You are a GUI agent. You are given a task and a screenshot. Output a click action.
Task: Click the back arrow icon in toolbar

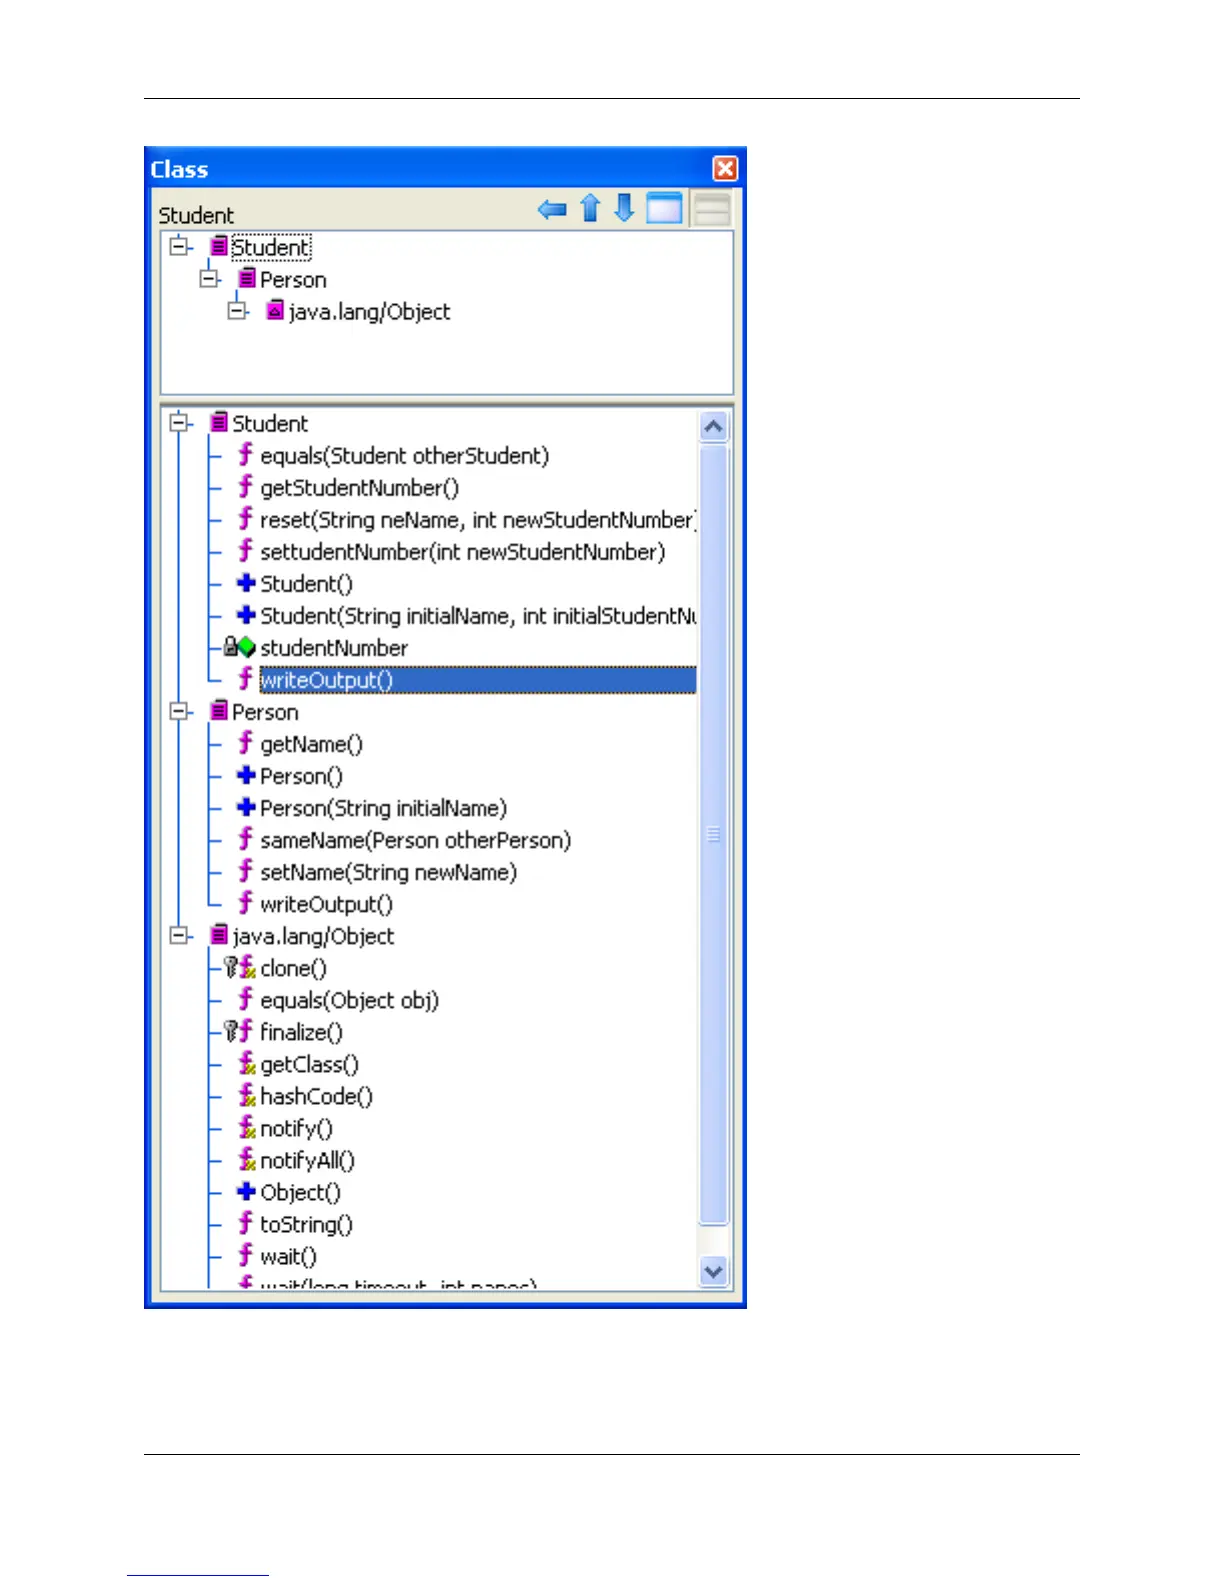tap(552, 209)
